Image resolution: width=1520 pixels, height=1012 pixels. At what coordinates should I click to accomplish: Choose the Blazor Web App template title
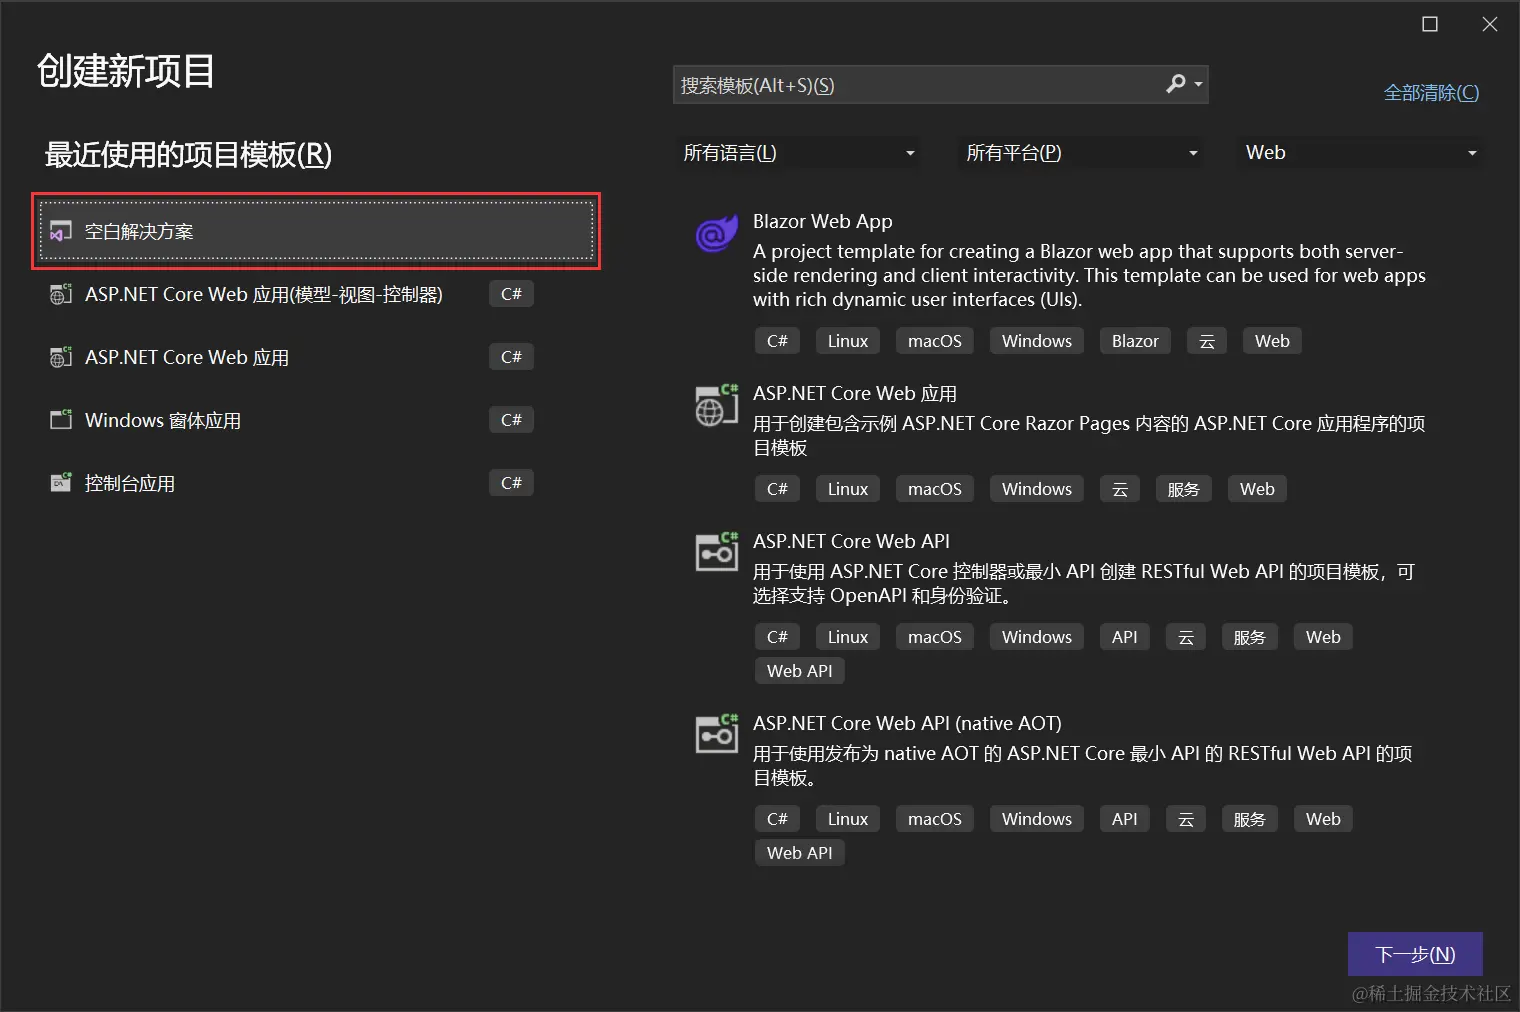822,221
